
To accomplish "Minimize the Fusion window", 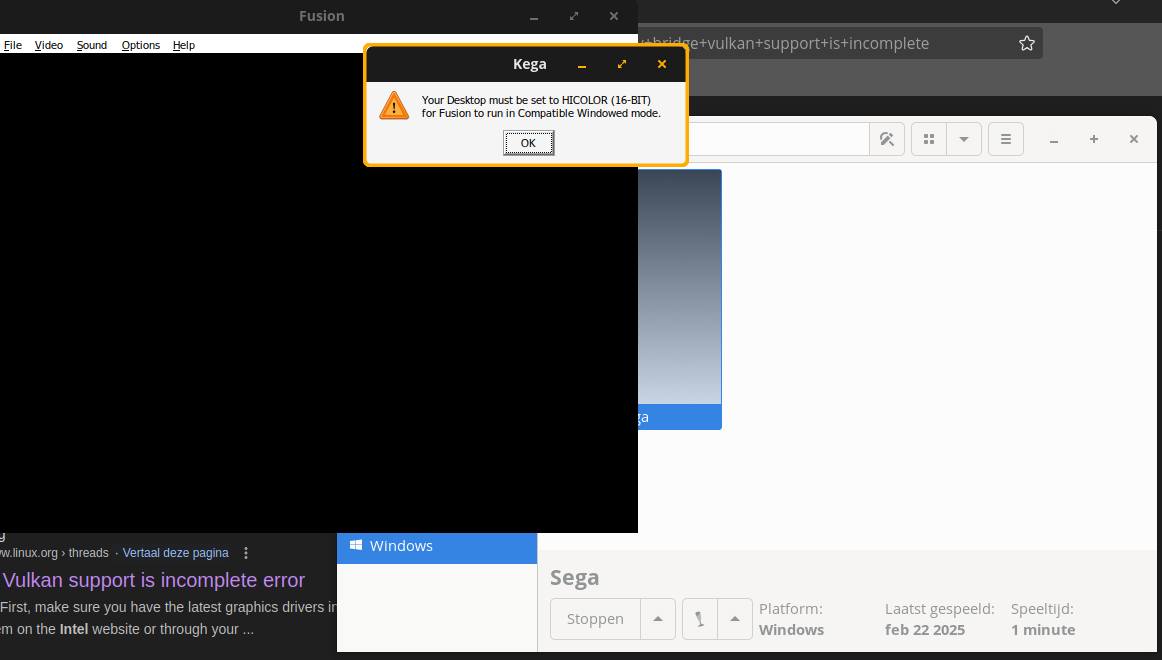I will point(534,16).
